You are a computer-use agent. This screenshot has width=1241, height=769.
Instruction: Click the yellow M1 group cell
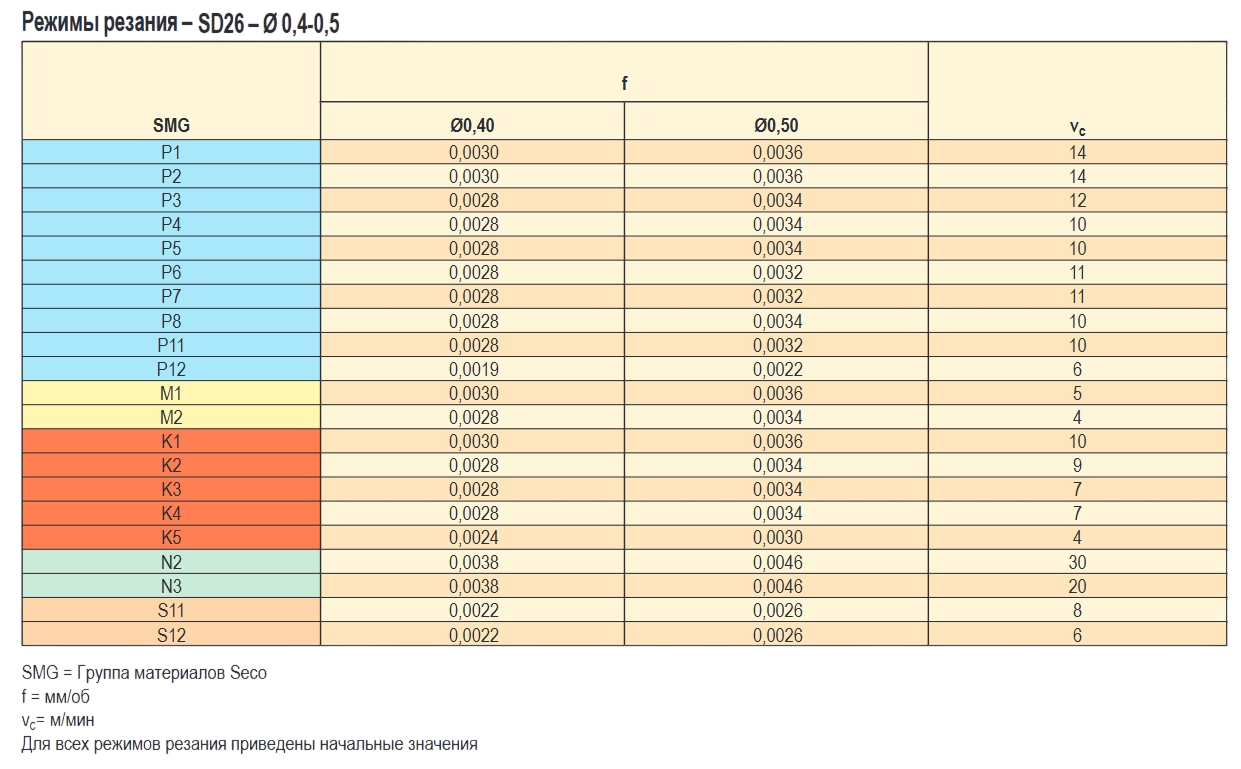pyautogui.click(x=171, y=393)
